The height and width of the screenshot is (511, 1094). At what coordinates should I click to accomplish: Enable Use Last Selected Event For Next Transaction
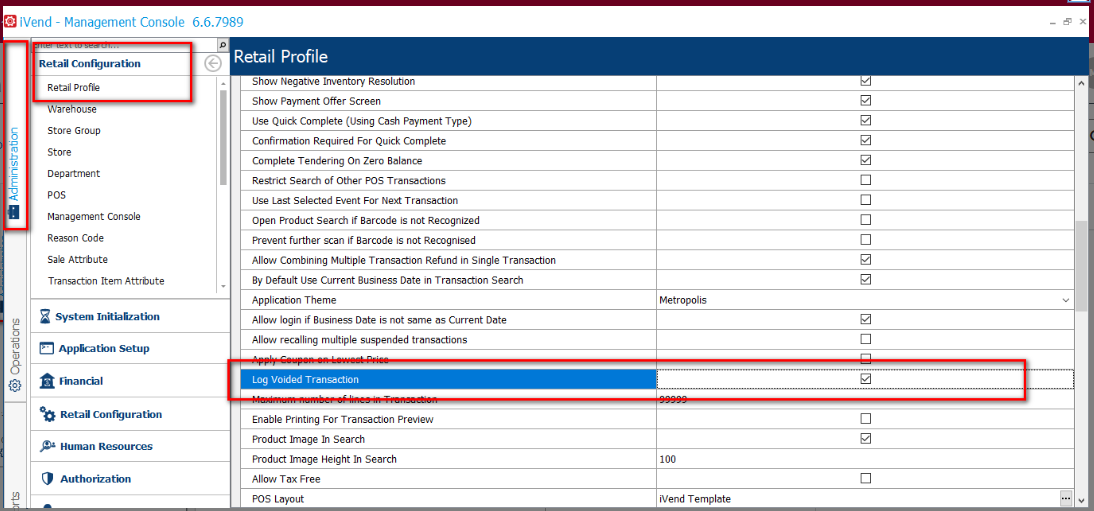[866, 200]
